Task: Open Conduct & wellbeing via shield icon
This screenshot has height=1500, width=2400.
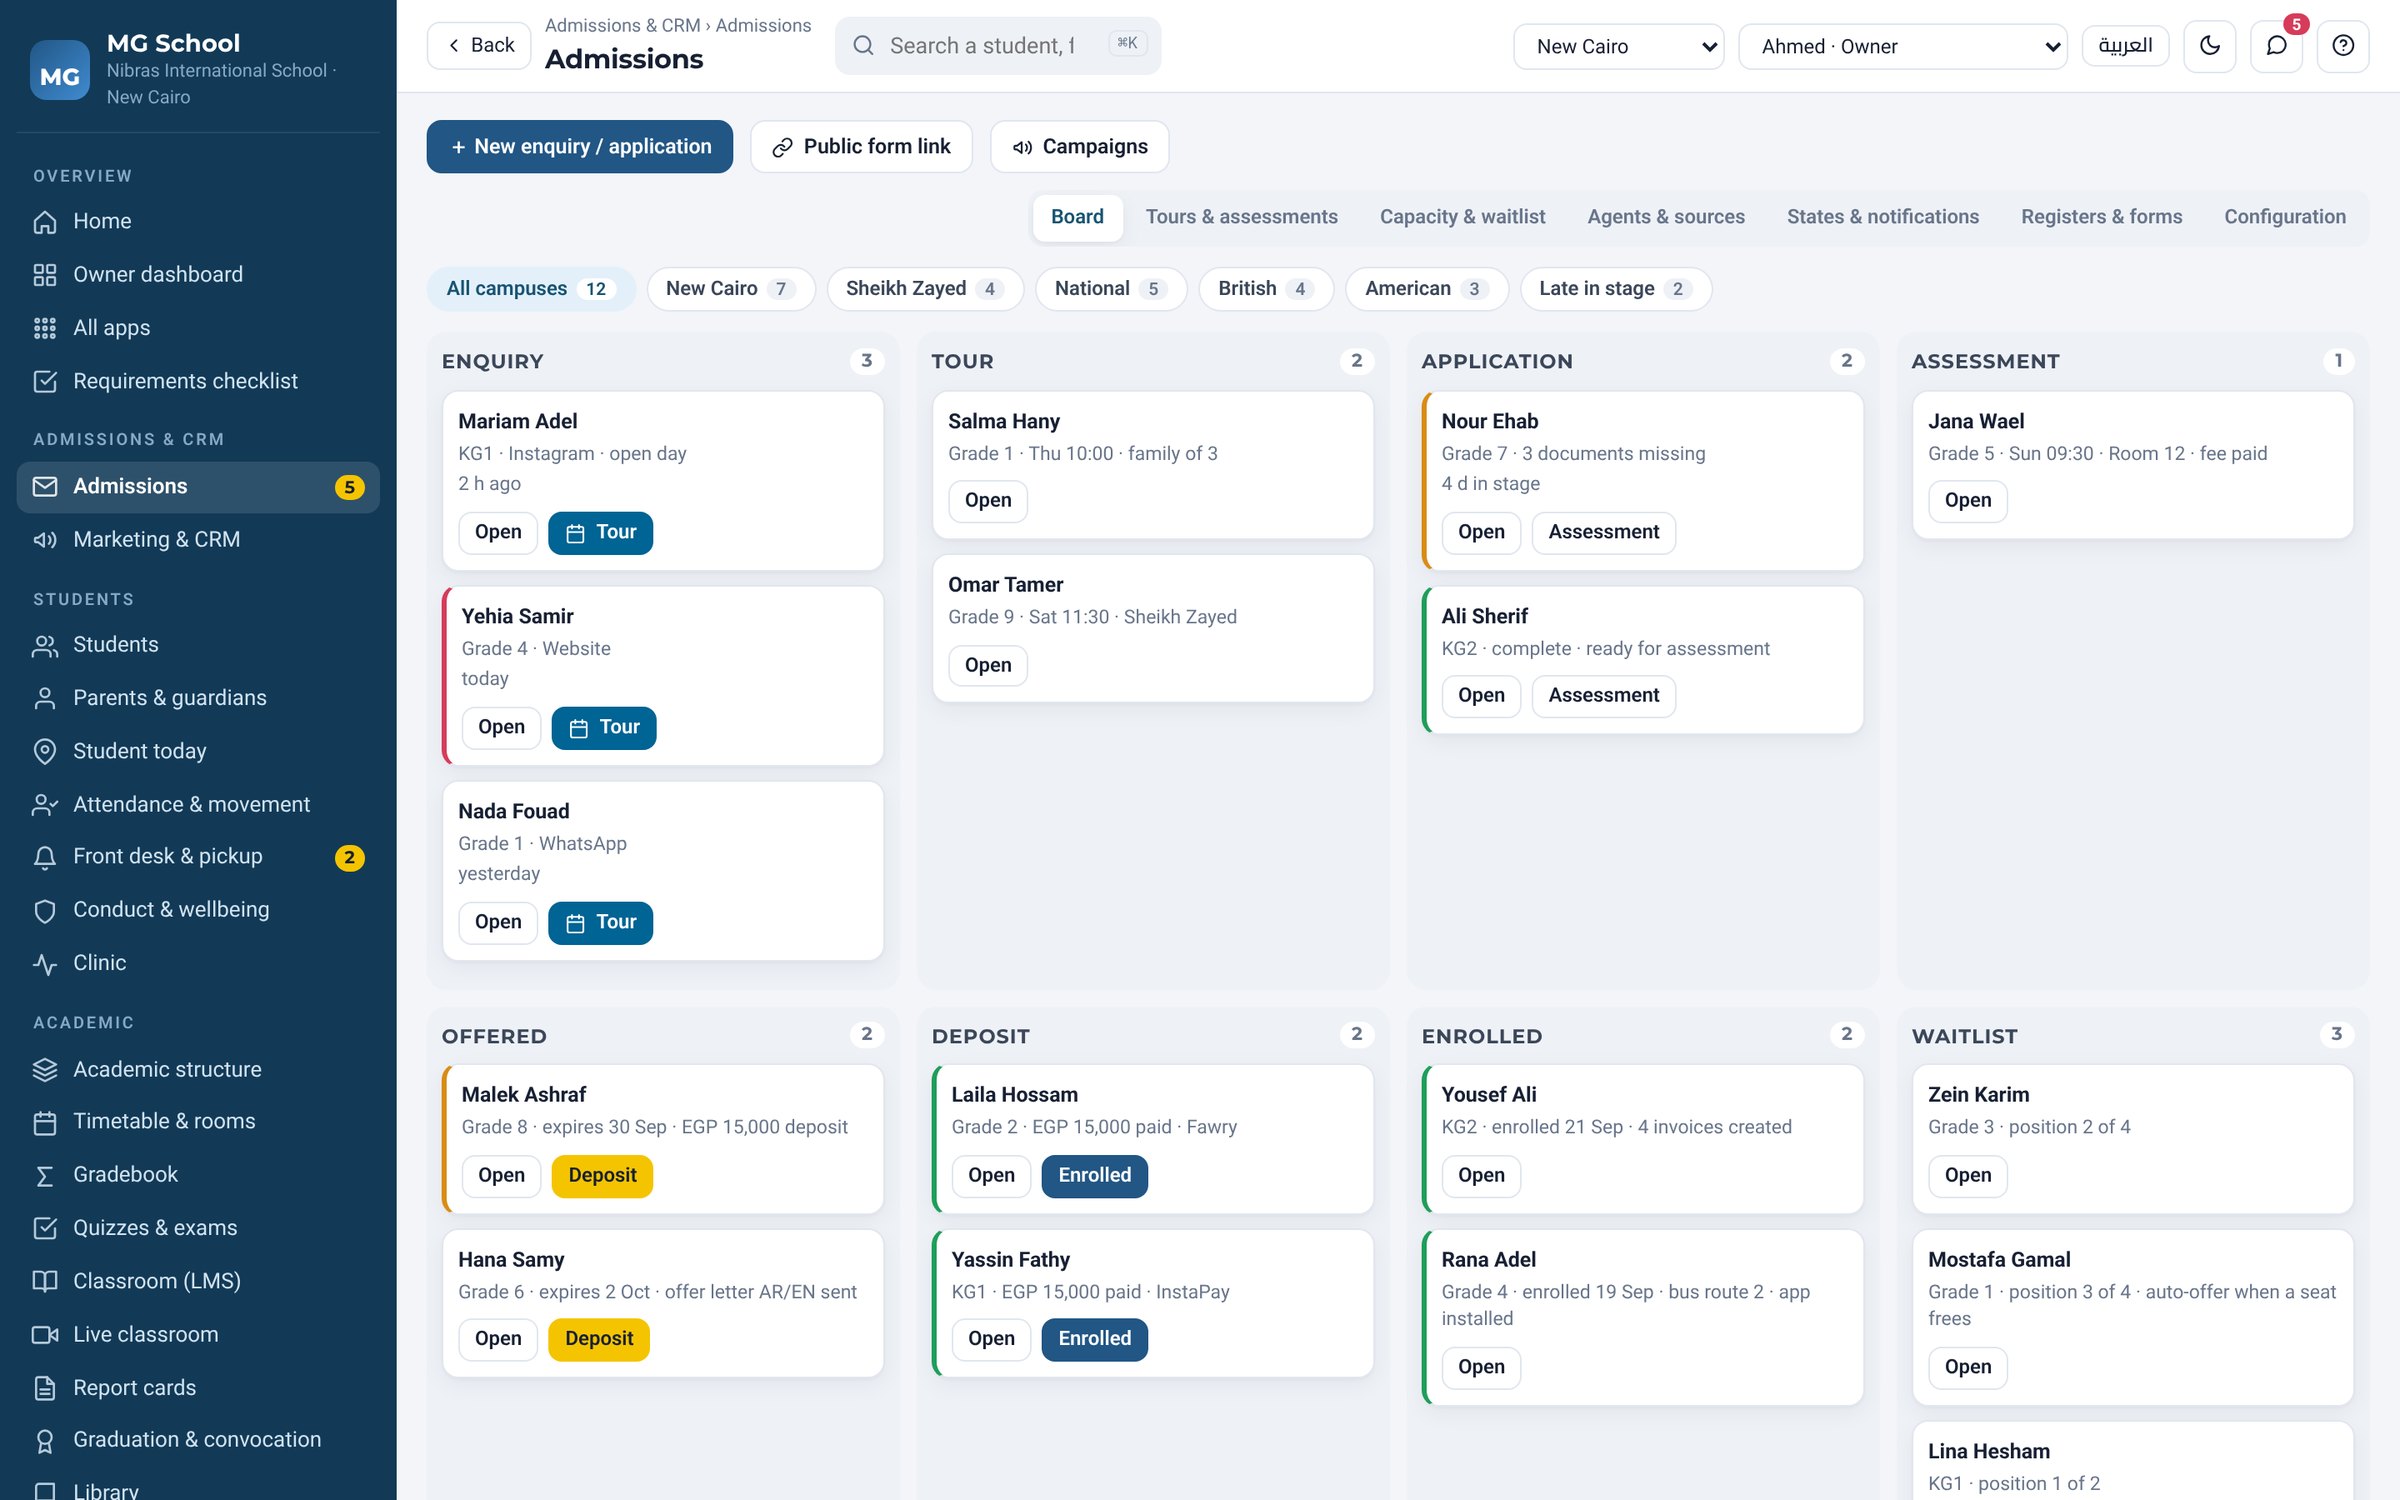Action: [45, 910]
